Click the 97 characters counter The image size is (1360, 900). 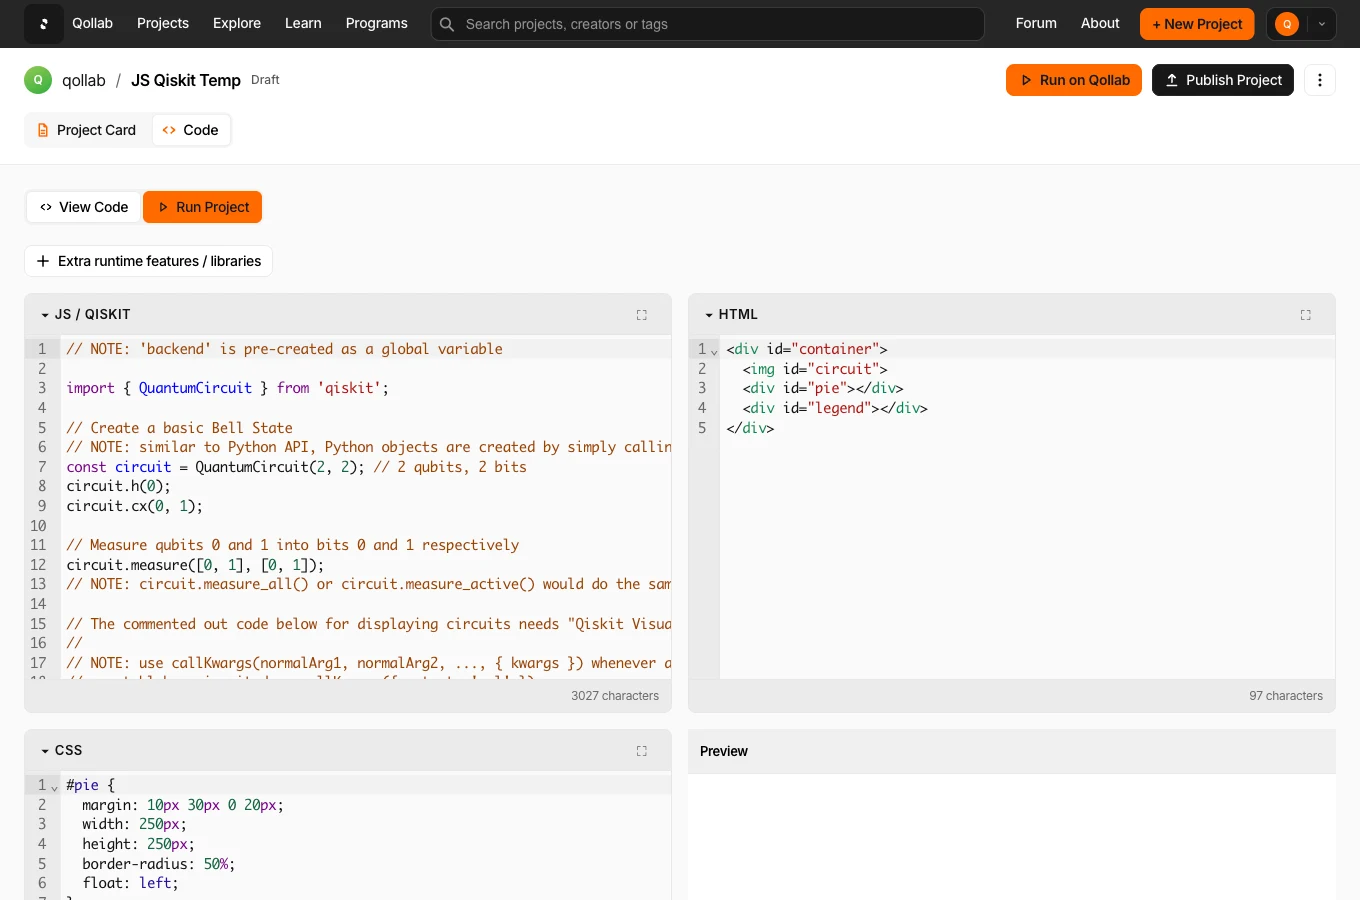1286,696
